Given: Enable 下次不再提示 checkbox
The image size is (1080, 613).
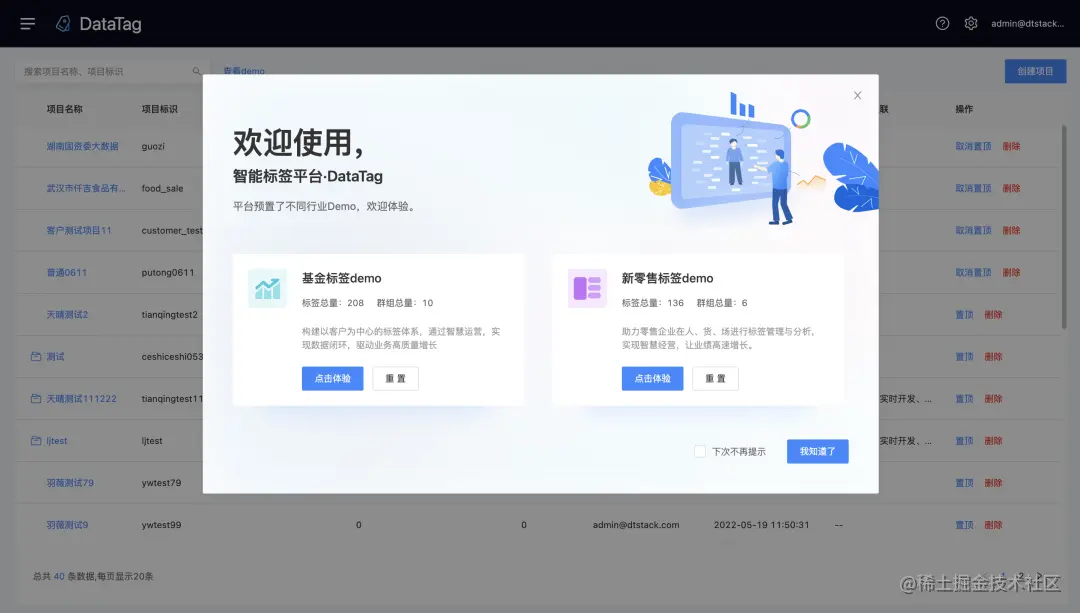Looking at the screenshot, I should pyautogui.click(x=700, y=451).
